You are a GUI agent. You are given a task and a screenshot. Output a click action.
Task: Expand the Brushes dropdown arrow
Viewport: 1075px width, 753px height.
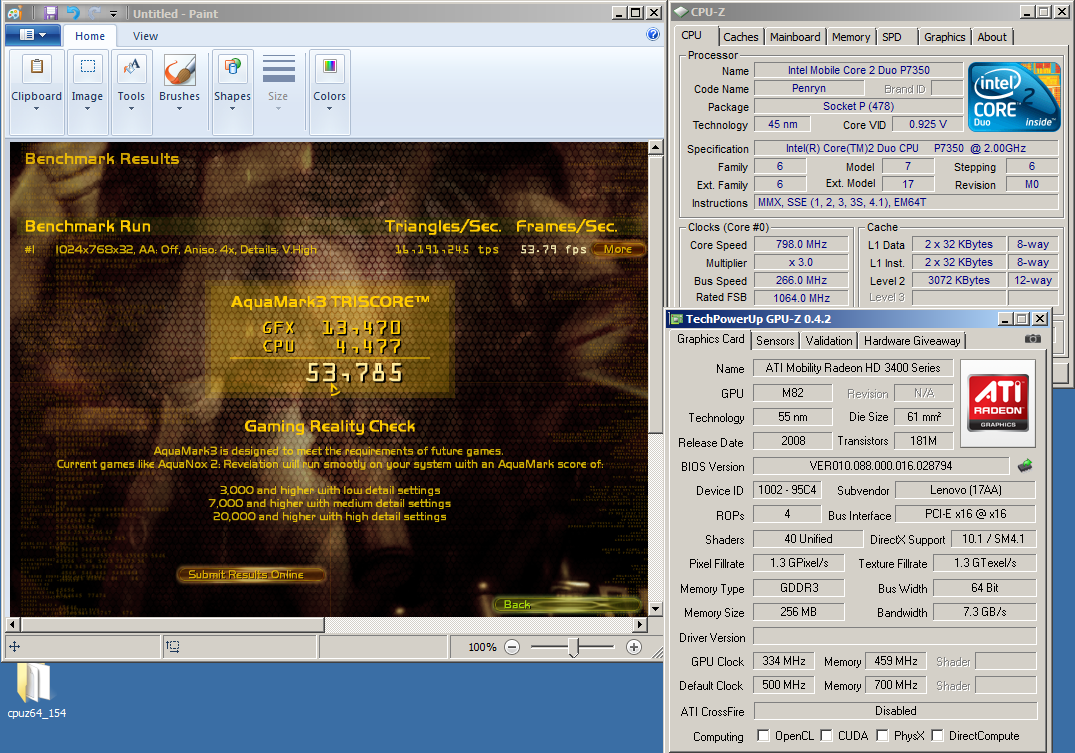[180, 108]
